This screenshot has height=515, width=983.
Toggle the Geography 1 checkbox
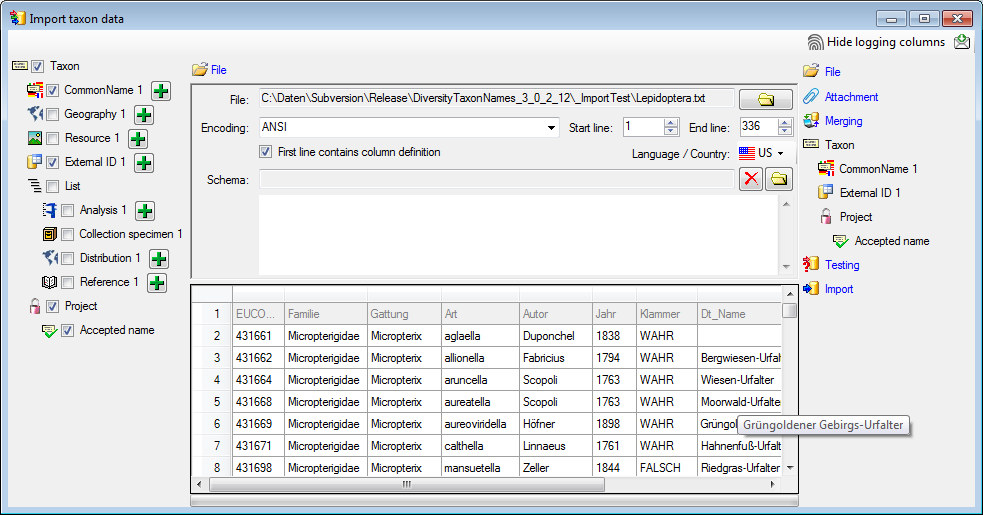coord(53,115)
